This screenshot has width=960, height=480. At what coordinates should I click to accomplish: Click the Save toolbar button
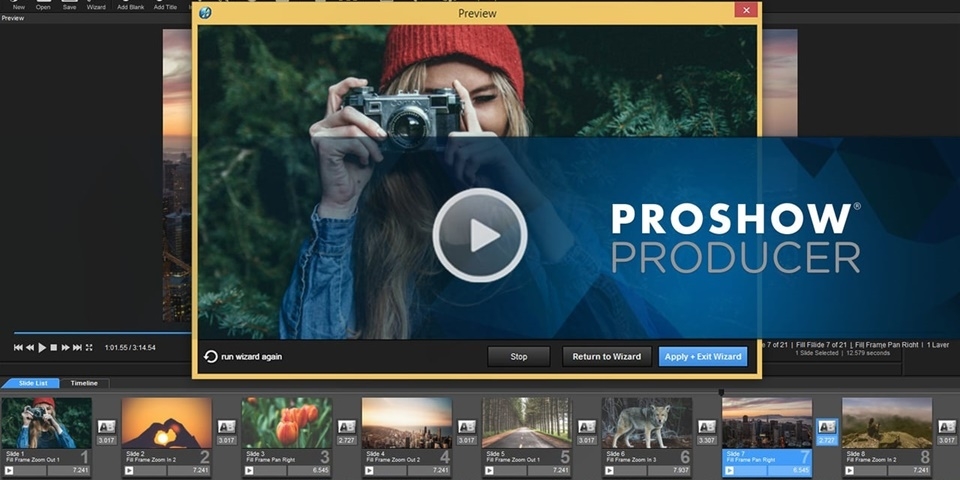69,5
